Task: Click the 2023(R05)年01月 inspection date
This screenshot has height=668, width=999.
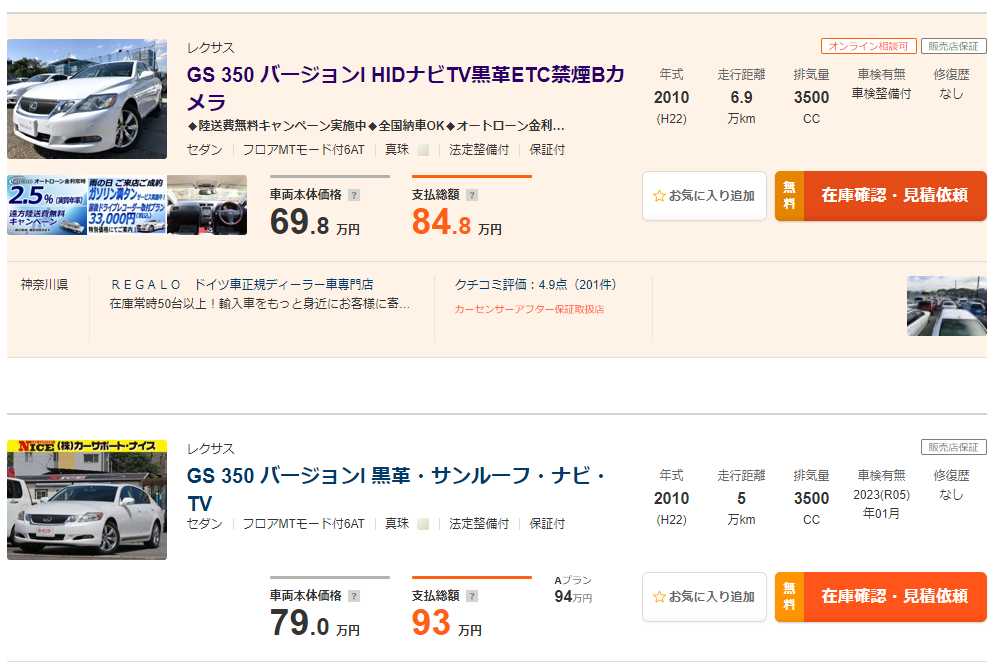Action: [881, 504]
